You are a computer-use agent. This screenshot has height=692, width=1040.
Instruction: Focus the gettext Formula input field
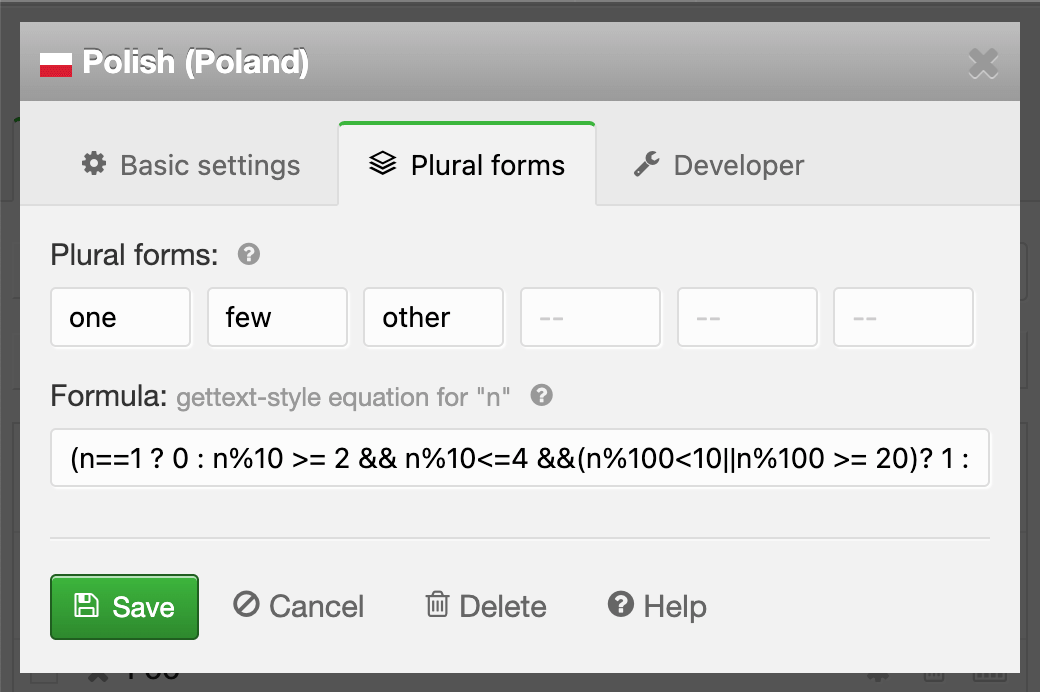(520, 459)
